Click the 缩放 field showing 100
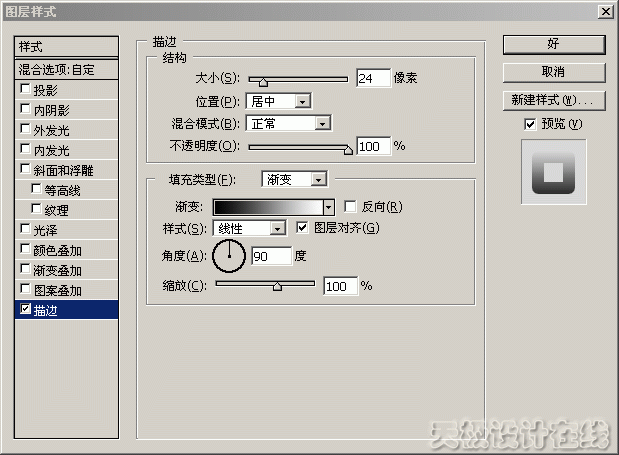 (x=341, y=286)
